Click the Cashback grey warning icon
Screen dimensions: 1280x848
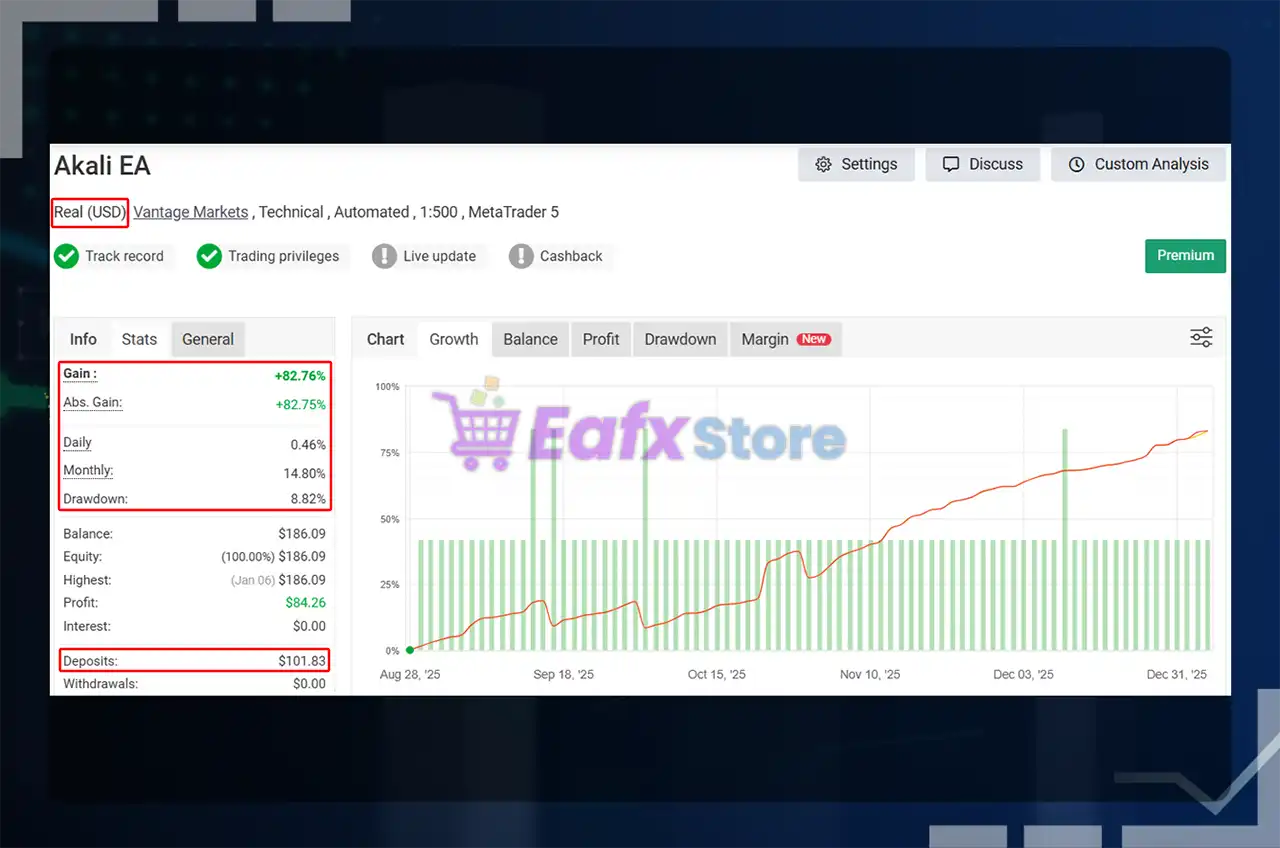tap(521, 257)
